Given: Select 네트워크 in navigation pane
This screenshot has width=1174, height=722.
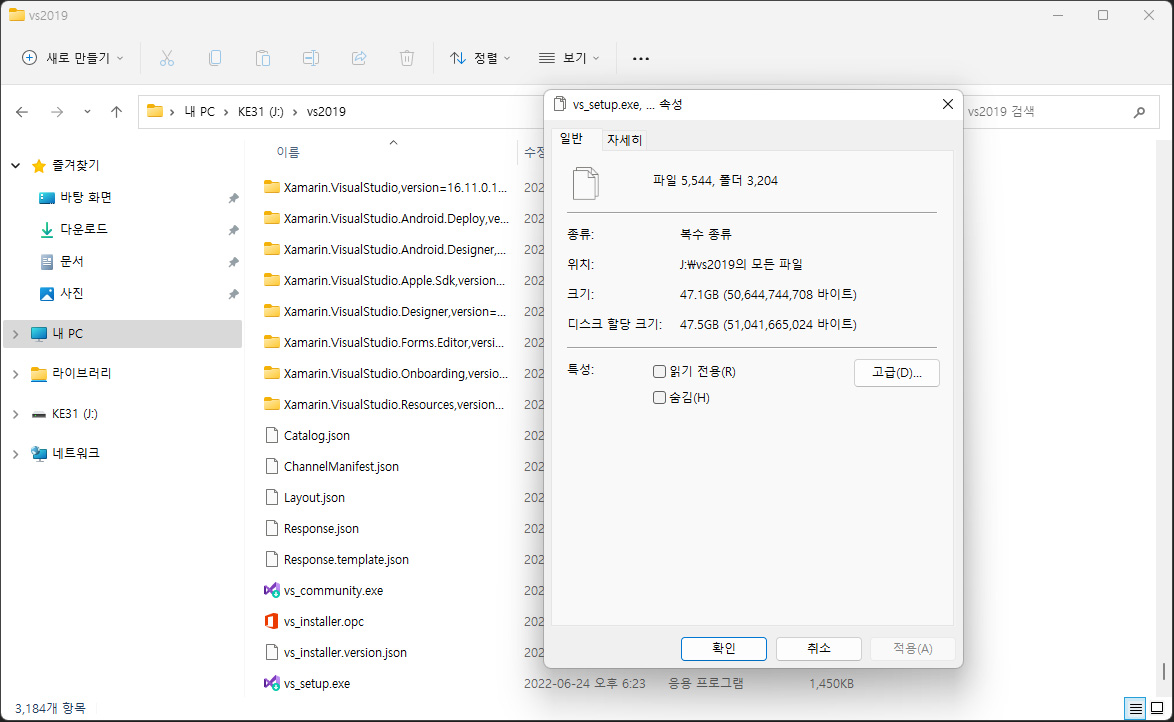Looking at the screenshot, I should pos(65,453).
